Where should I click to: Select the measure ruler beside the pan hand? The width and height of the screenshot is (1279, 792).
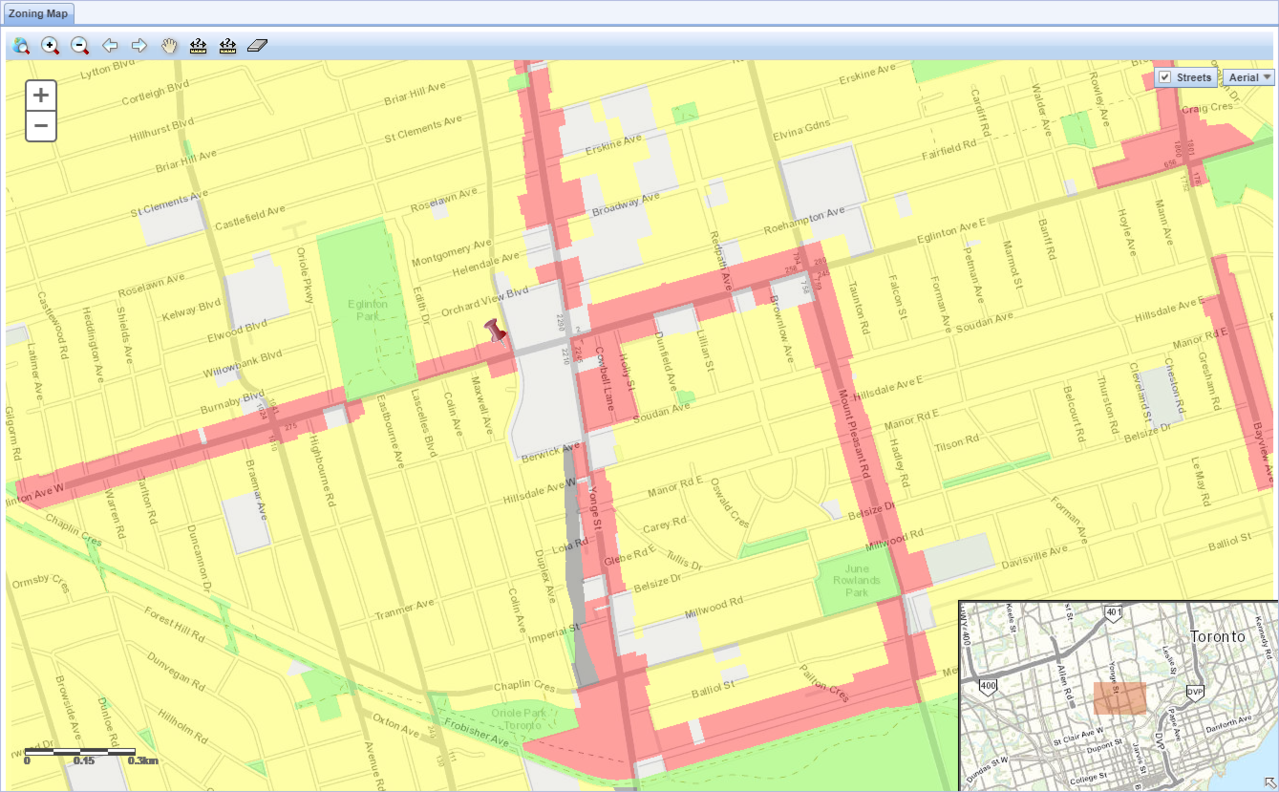coord(198,45)
